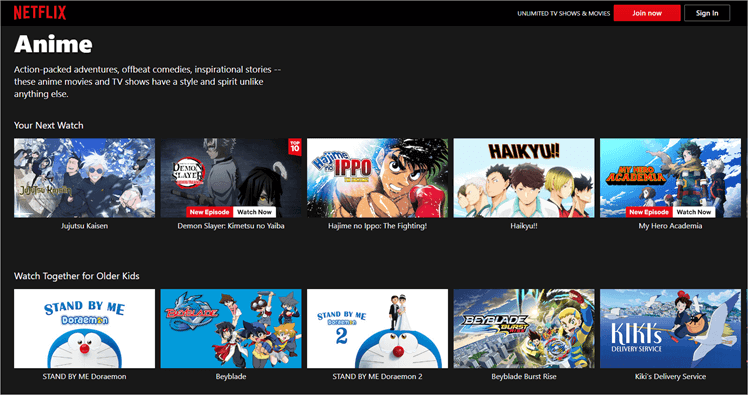Viewport: 748px width, 395px height.
Task: Click the Anime page heading
Action: click(53, 44)
